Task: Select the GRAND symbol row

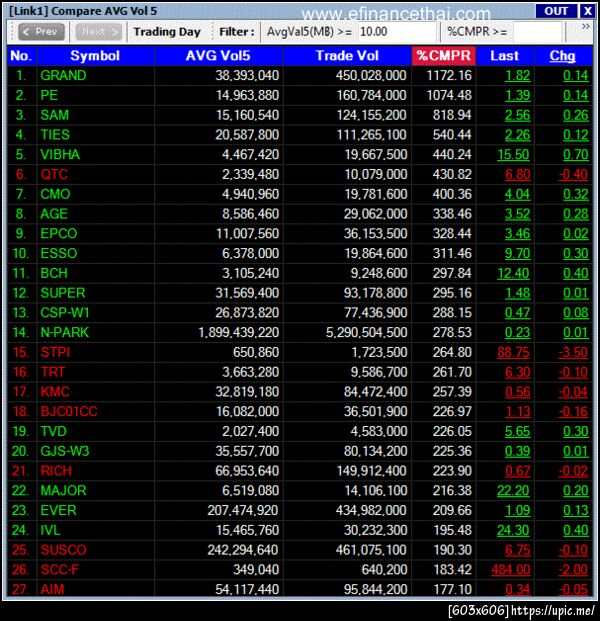Action: [x=300, y=75]
